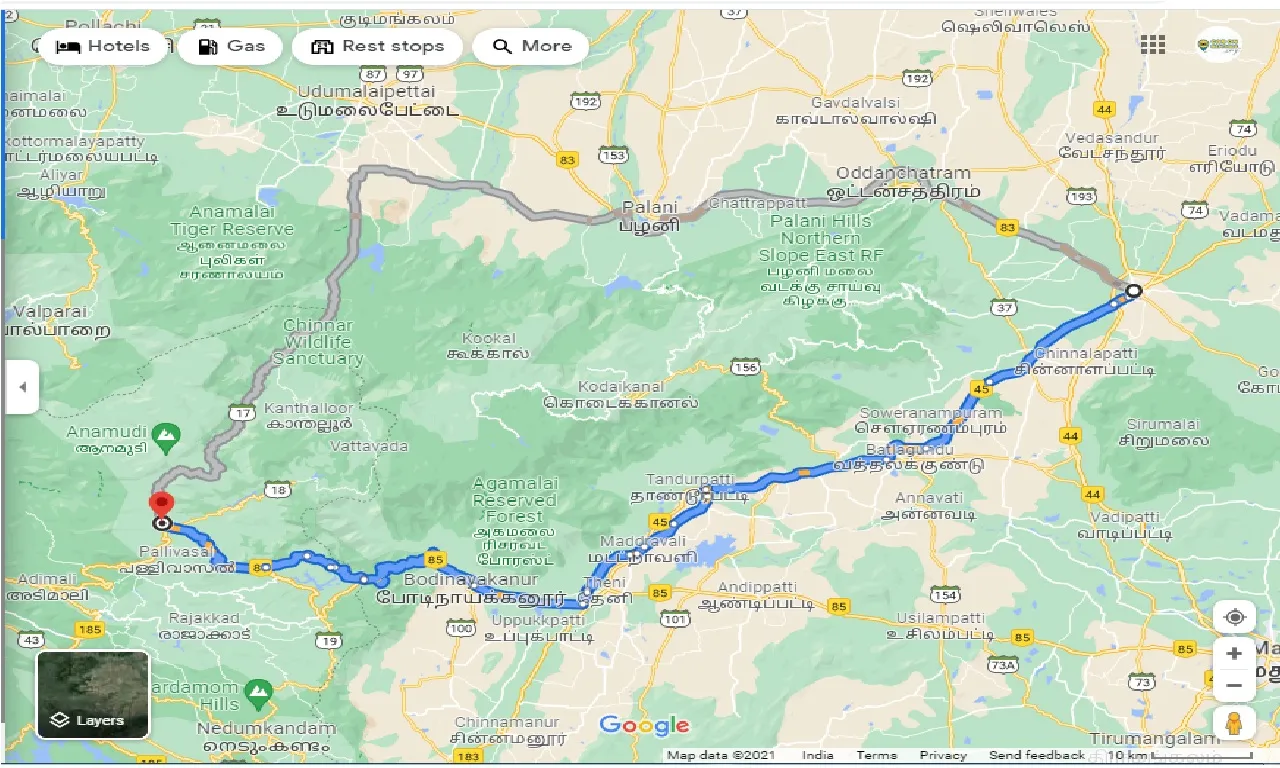Toggle the Layers satellite view thumbnail
This screenshot has width=1280, height=768.
93,695
